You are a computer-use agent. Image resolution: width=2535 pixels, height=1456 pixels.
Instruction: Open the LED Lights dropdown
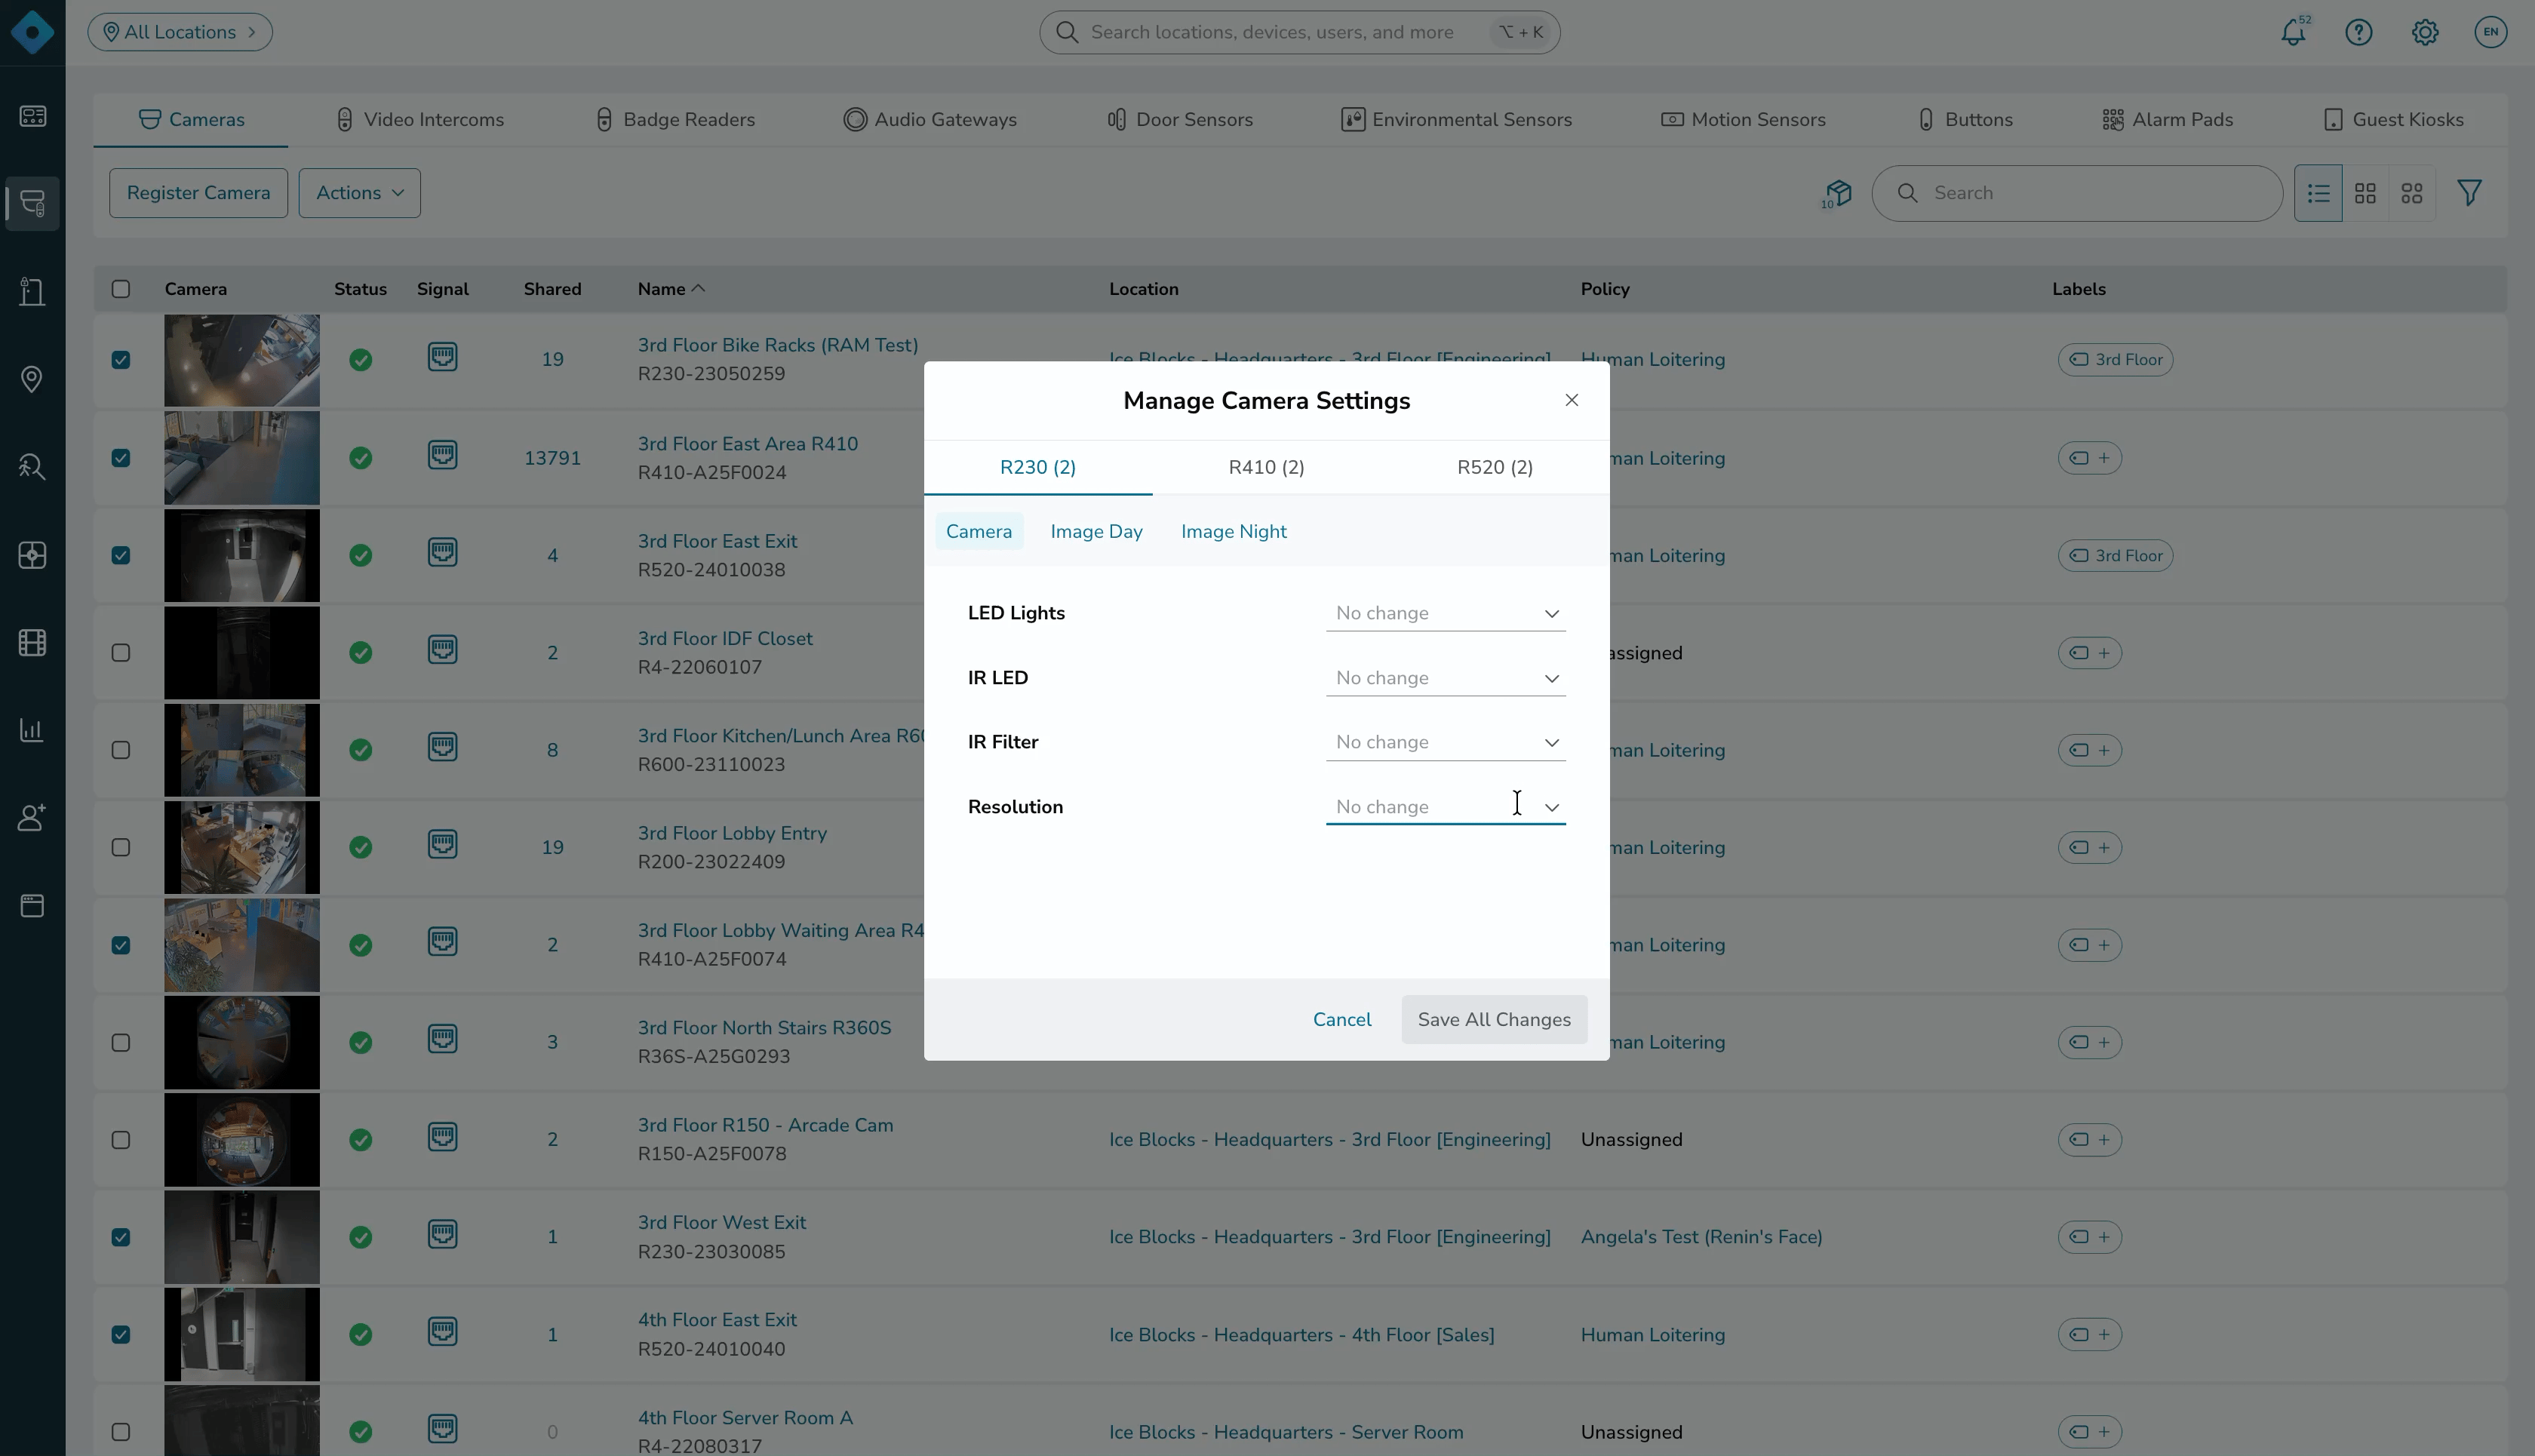point(1445,613)
